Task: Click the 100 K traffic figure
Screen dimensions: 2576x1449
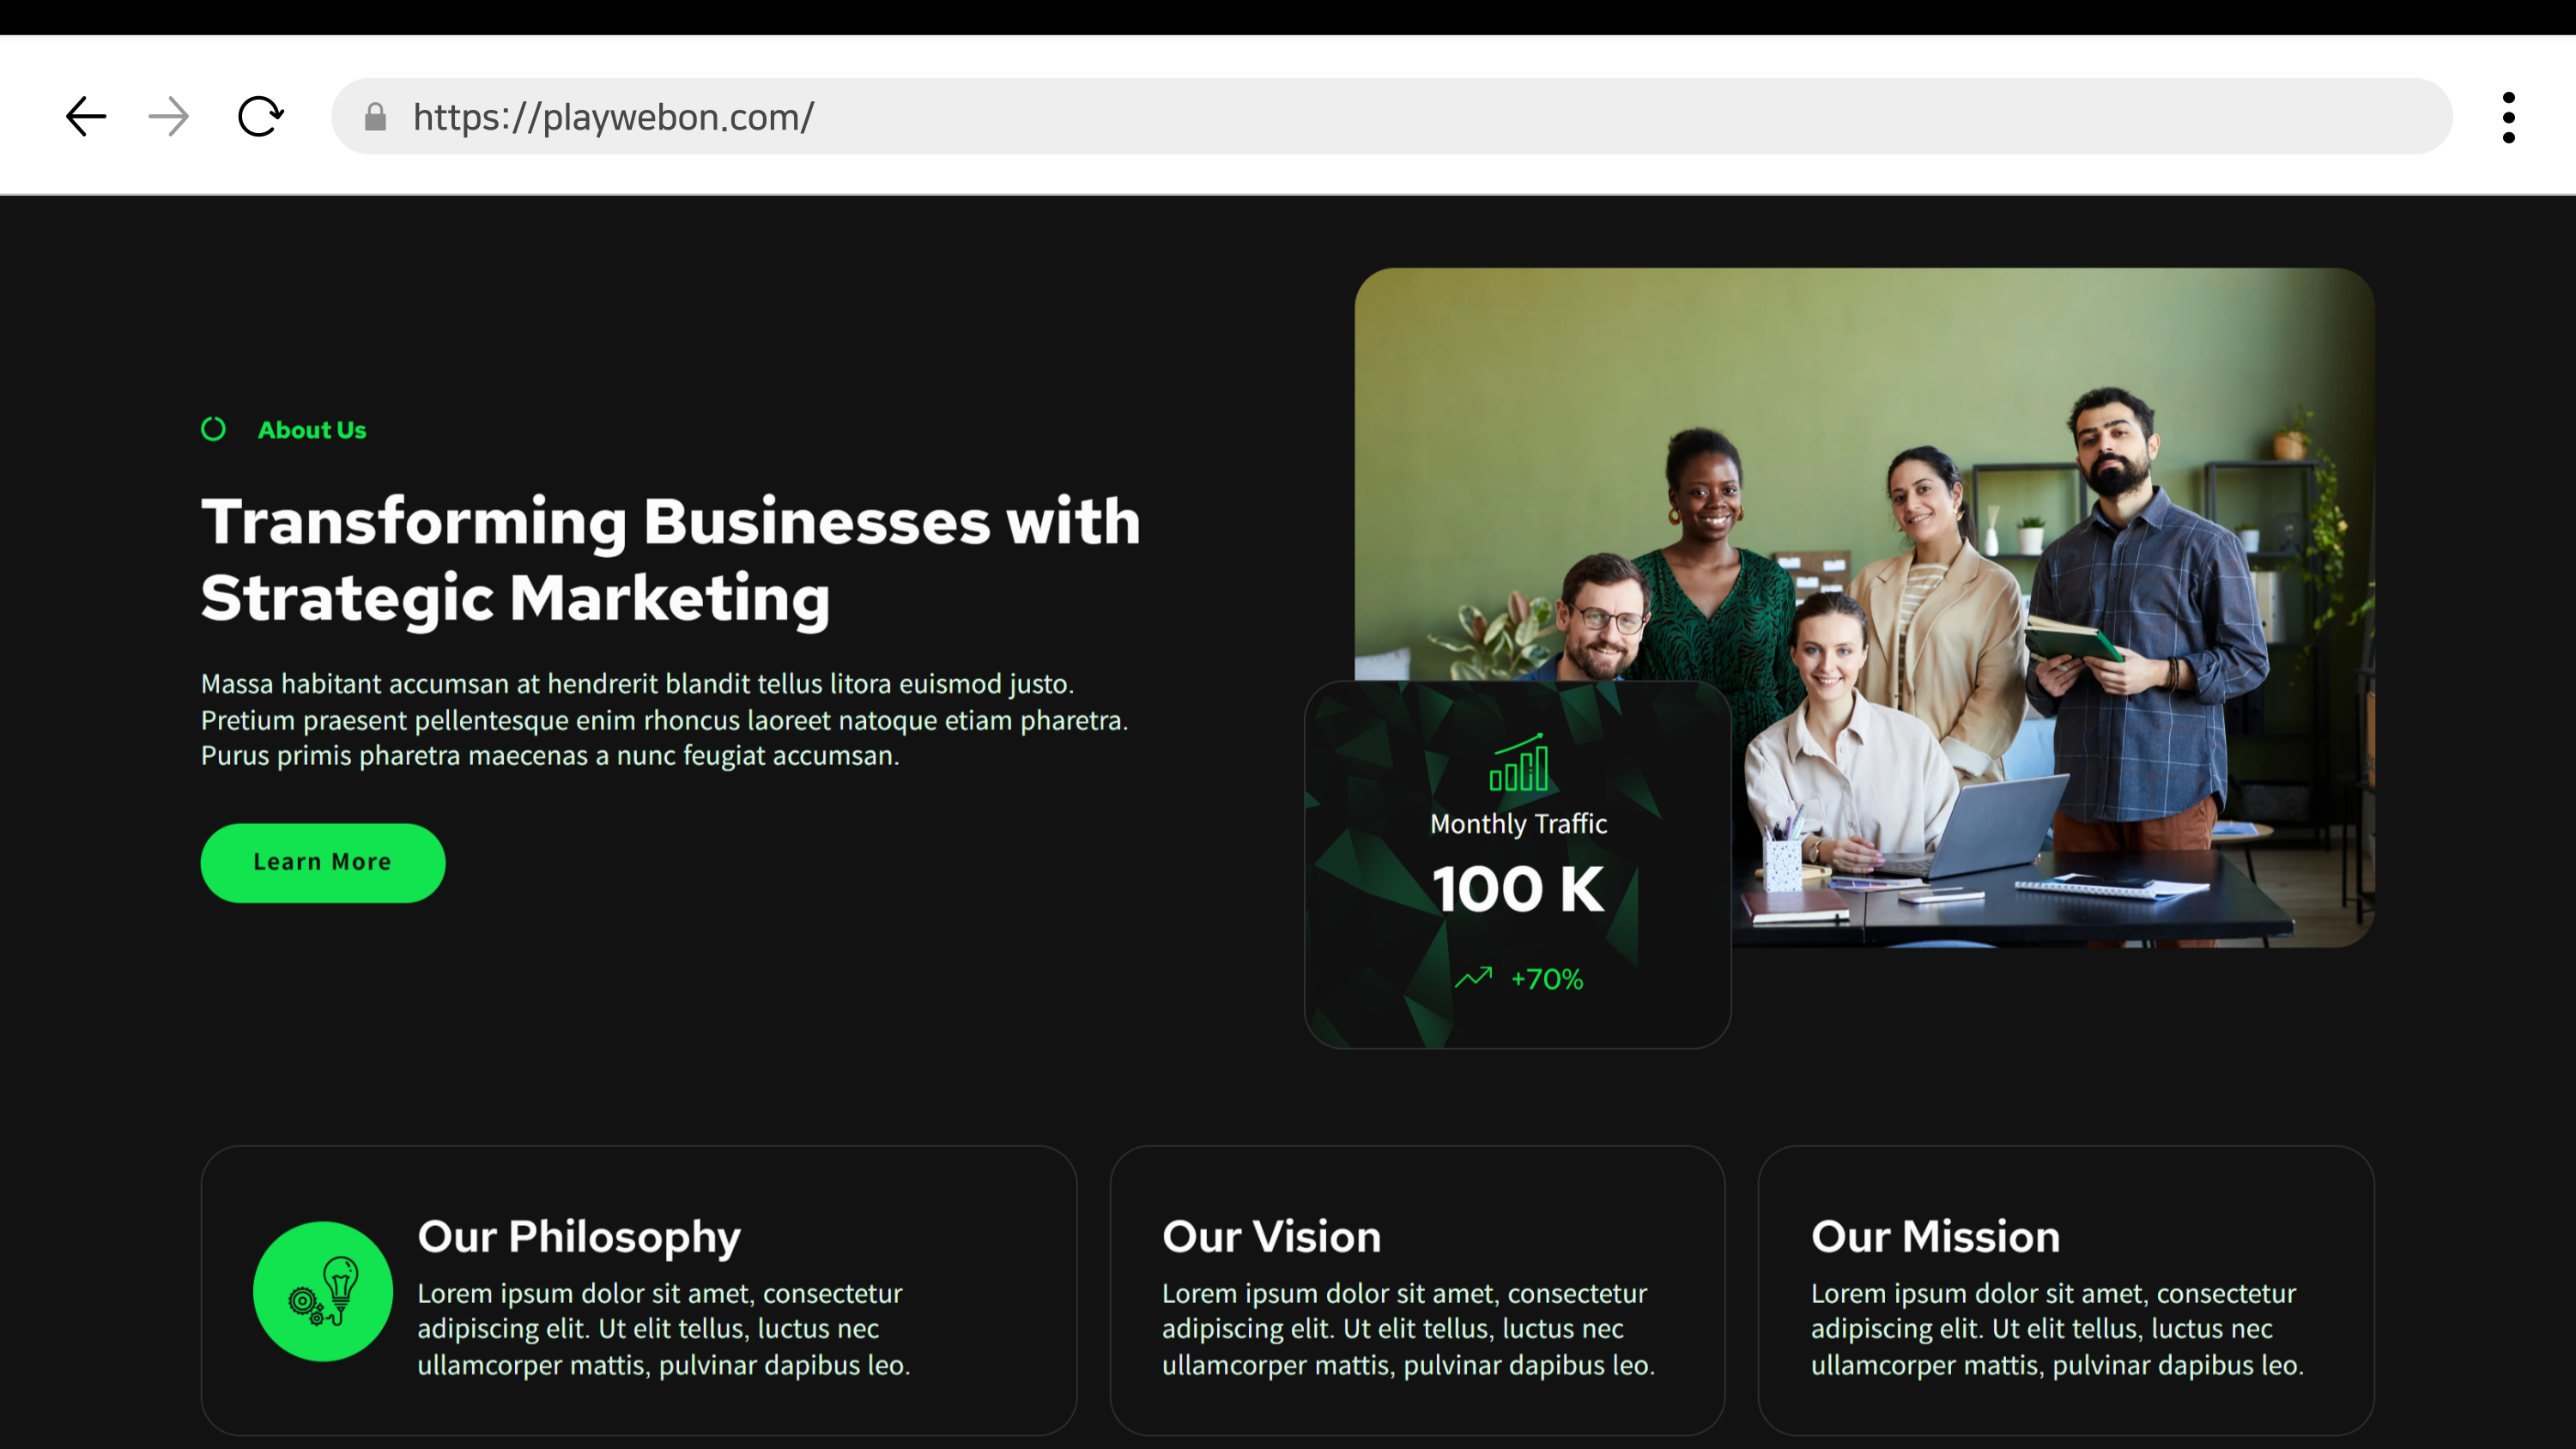Action: (1518, 889)
